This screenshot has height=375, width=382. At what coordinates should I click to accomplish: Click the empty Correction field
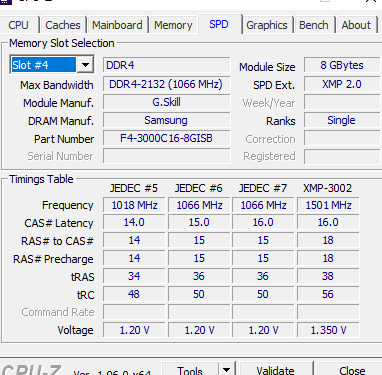point(342,138)
